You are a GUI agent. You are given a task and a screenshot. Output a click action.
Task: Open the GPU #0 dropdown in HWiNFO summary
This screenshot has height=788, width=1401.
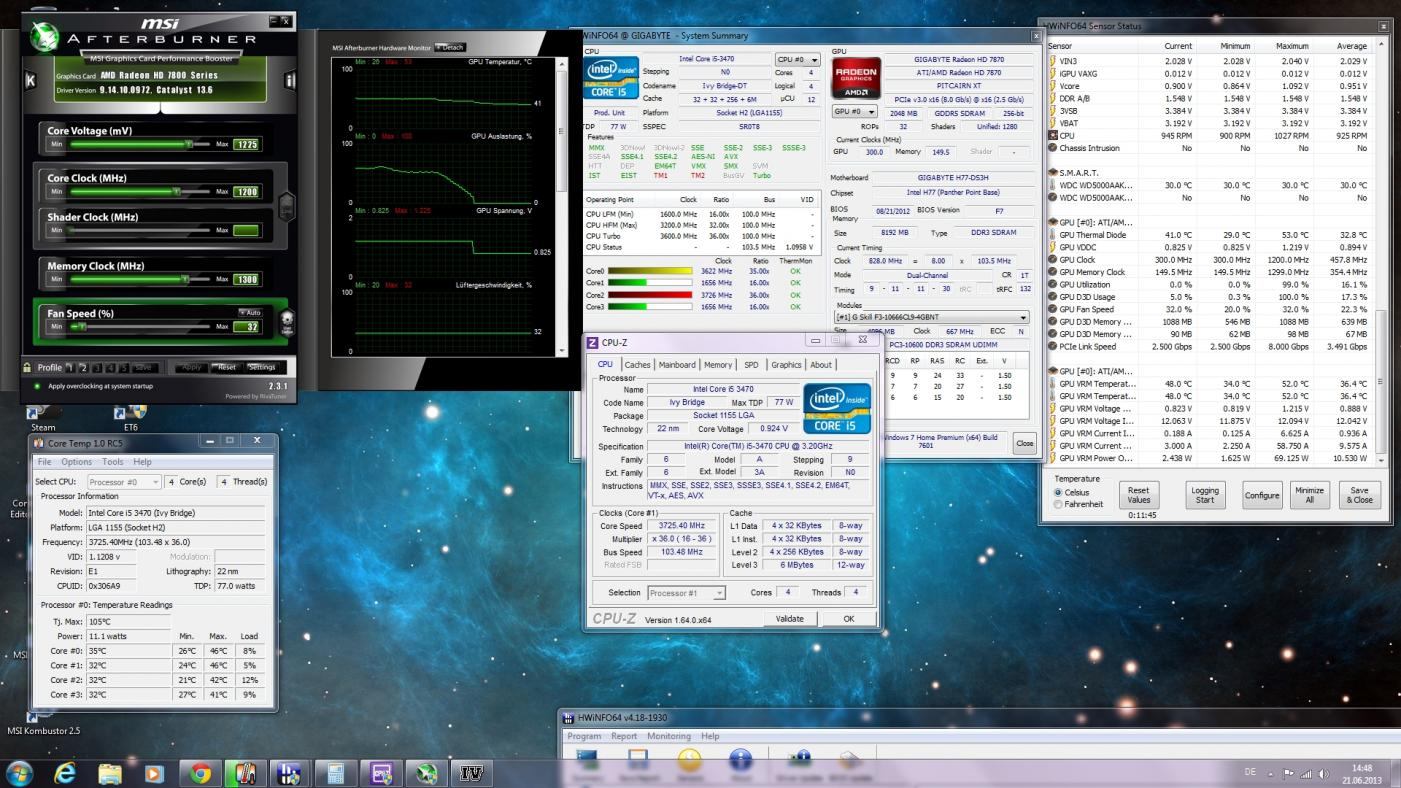click(x=855, y=112)
